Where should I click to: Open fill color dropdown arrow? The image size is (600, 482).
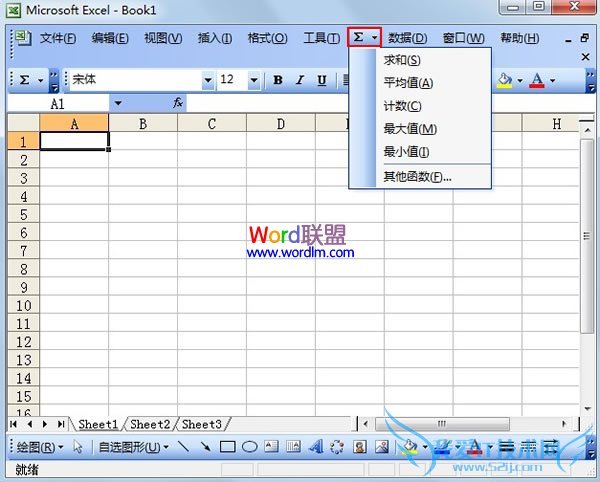point(520,80)
